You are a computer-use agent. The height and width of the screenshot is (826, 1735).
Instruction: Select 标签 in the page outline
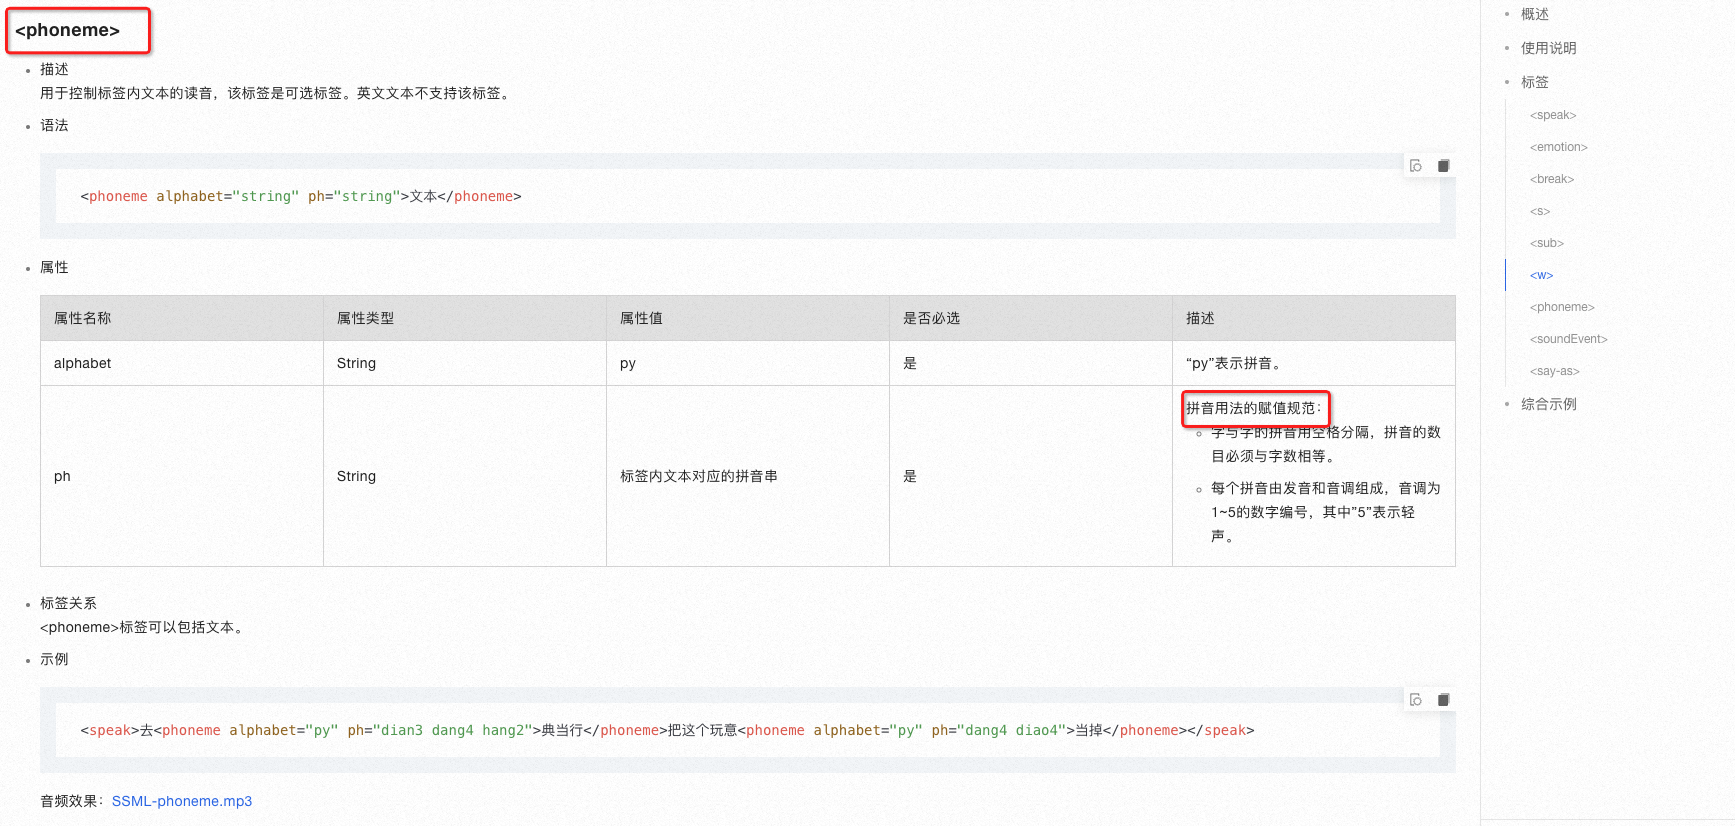tap(1535, 82)
